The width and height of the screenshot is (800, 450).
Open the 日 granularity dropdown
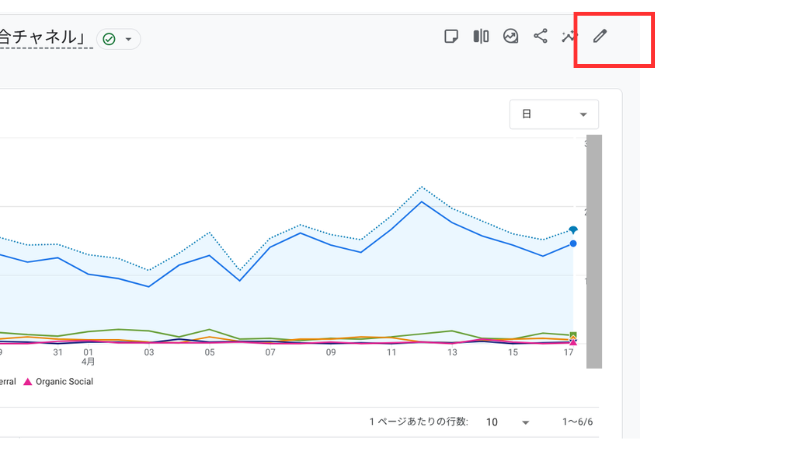(553, 115)
